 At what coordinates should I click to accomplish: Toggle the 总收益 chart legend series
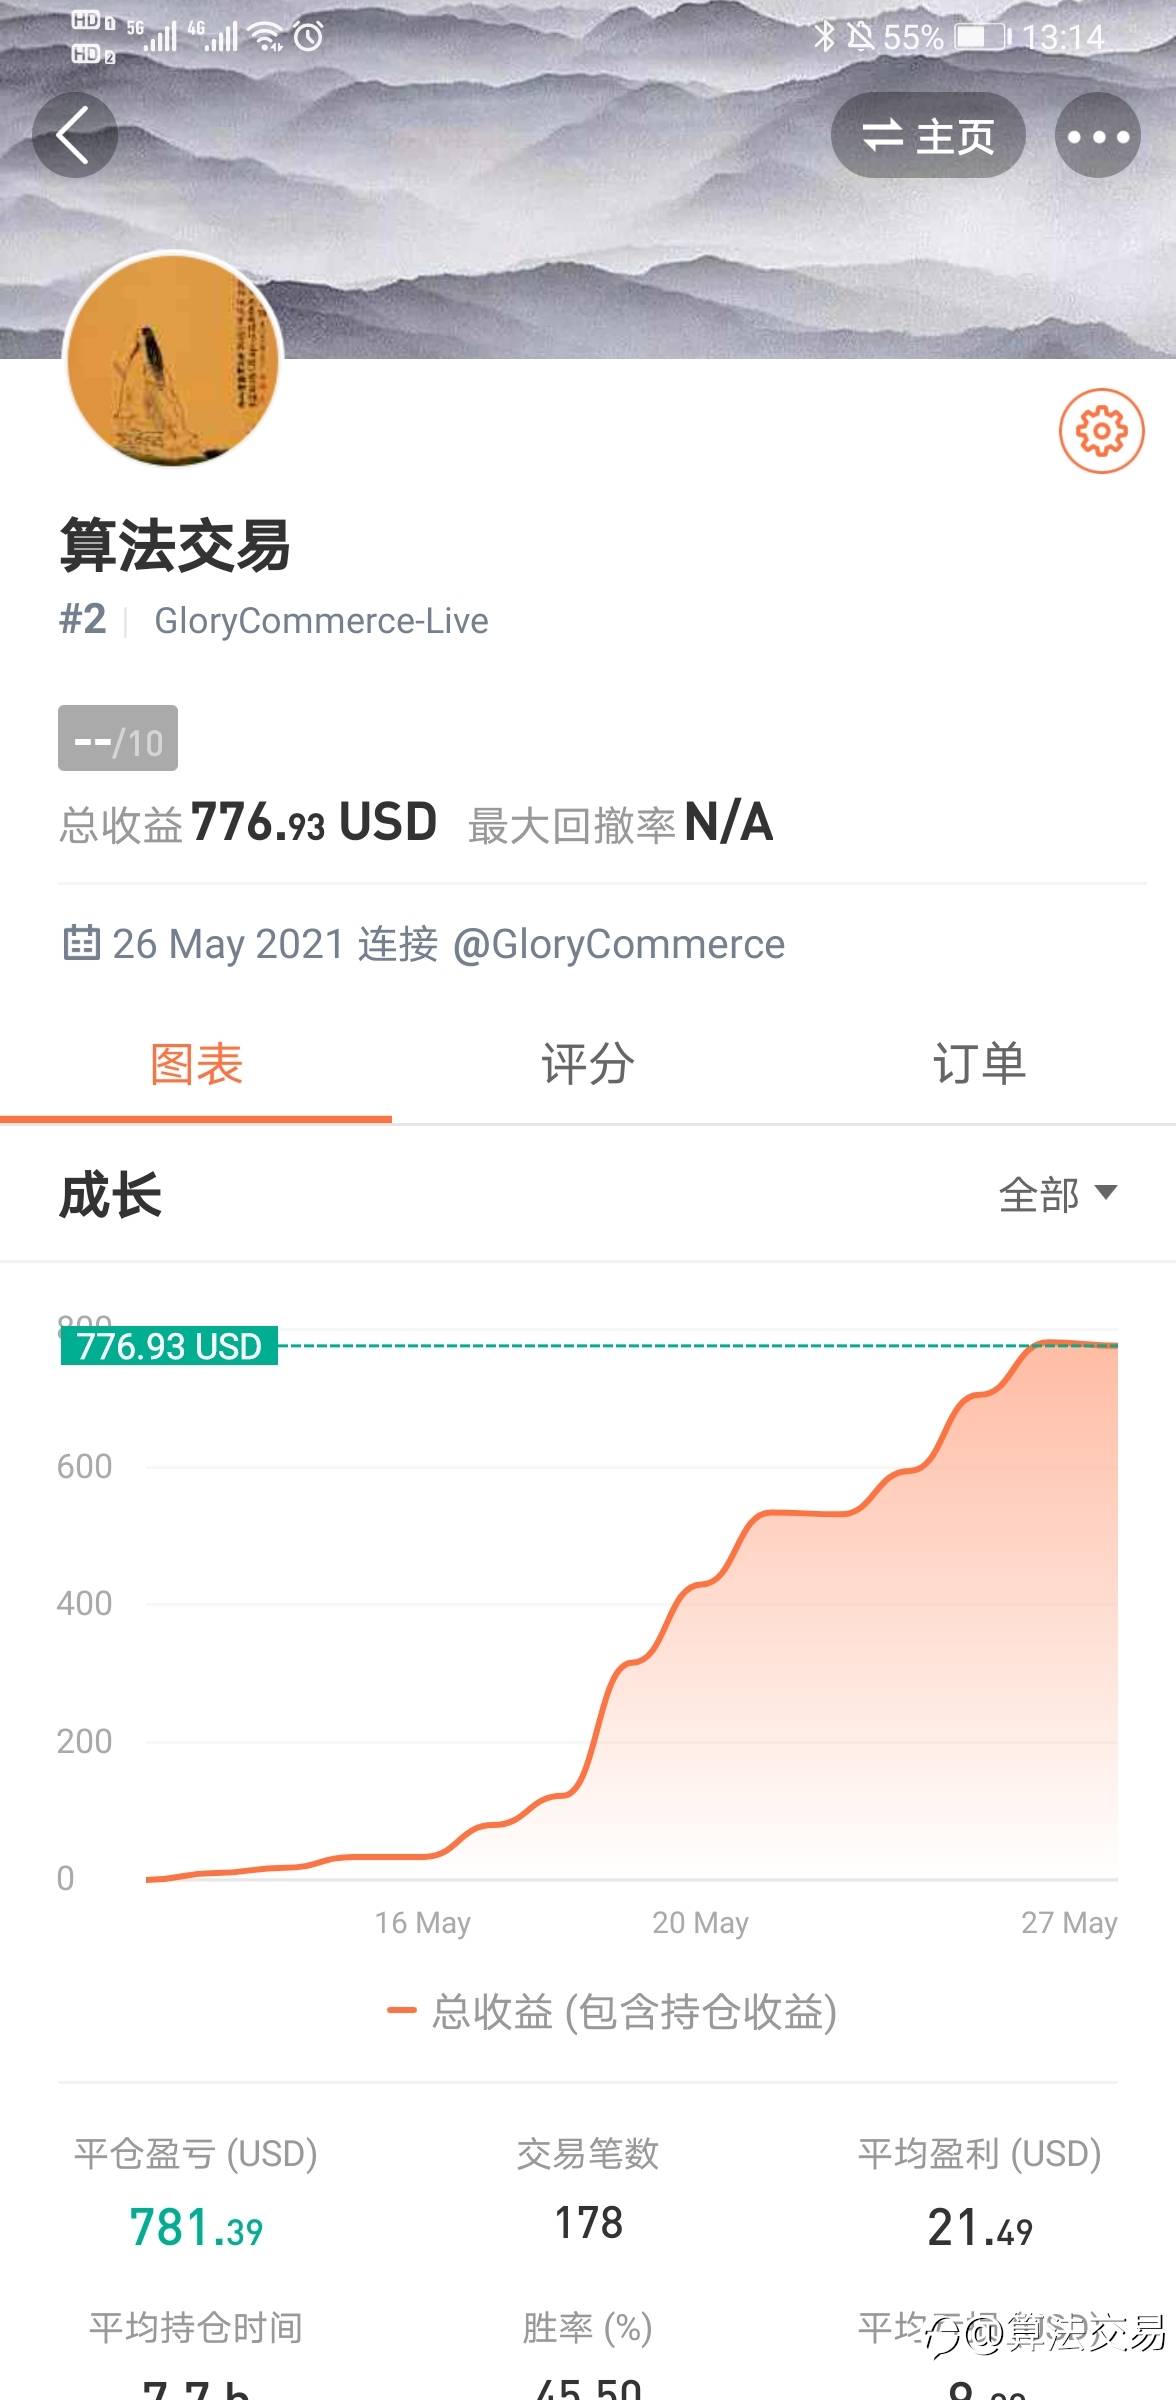pos(611,2011)
